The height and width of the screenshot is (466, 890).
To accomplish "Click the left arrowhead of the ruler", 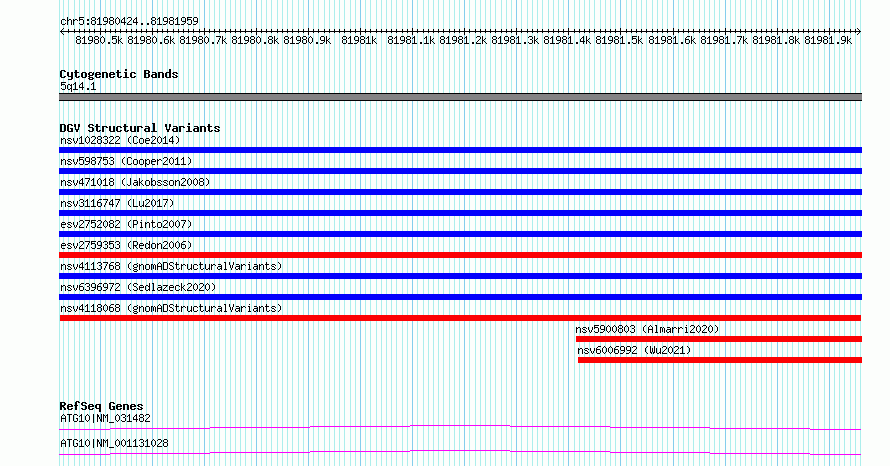I will [62, 31].
